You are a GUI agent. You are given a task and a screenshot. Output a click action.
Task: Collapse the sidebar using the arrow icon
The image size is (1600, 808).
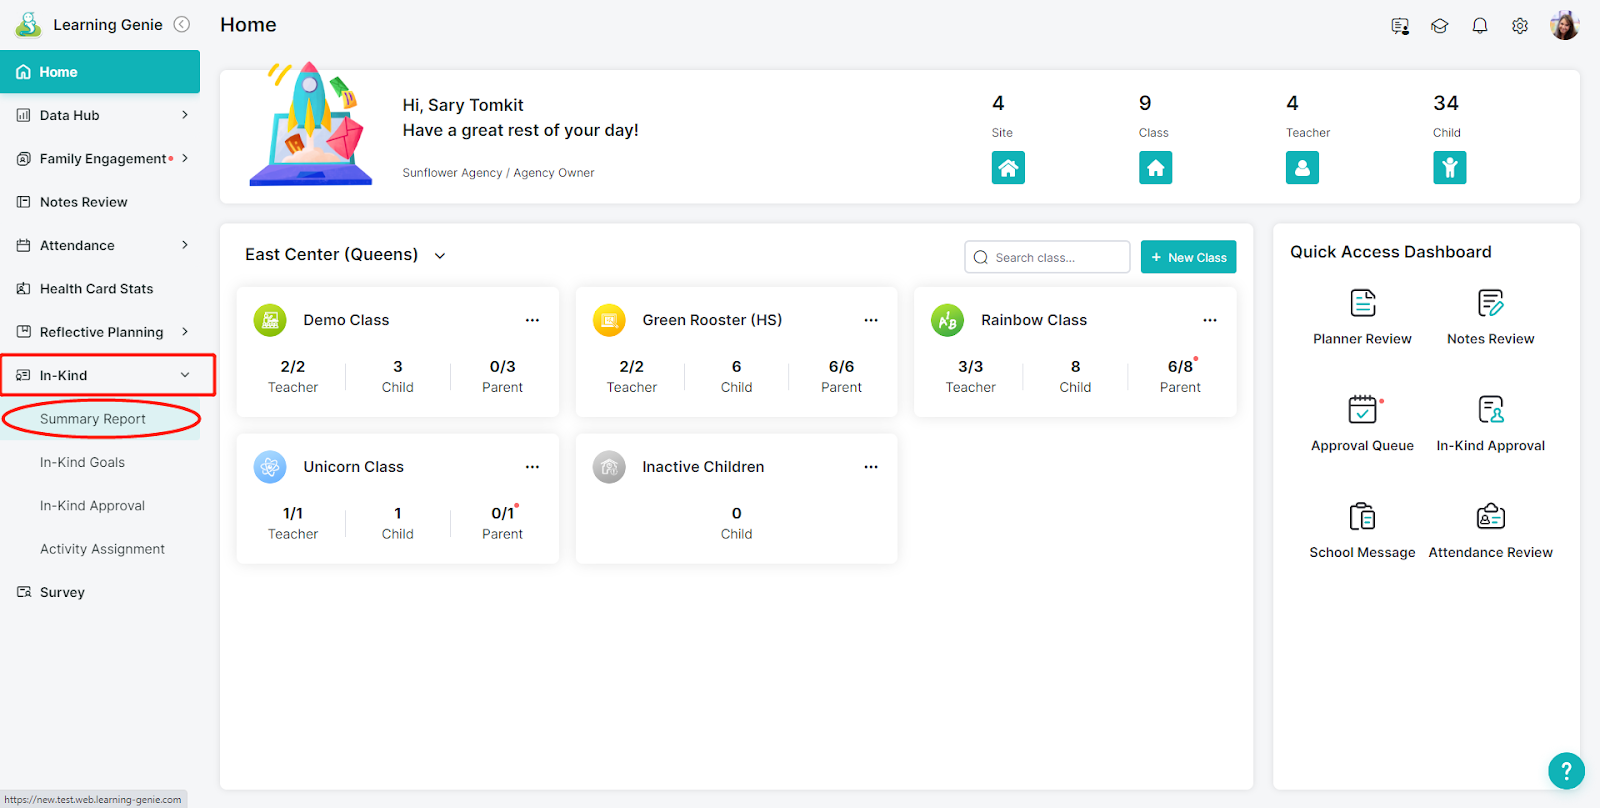coord(182,25)
